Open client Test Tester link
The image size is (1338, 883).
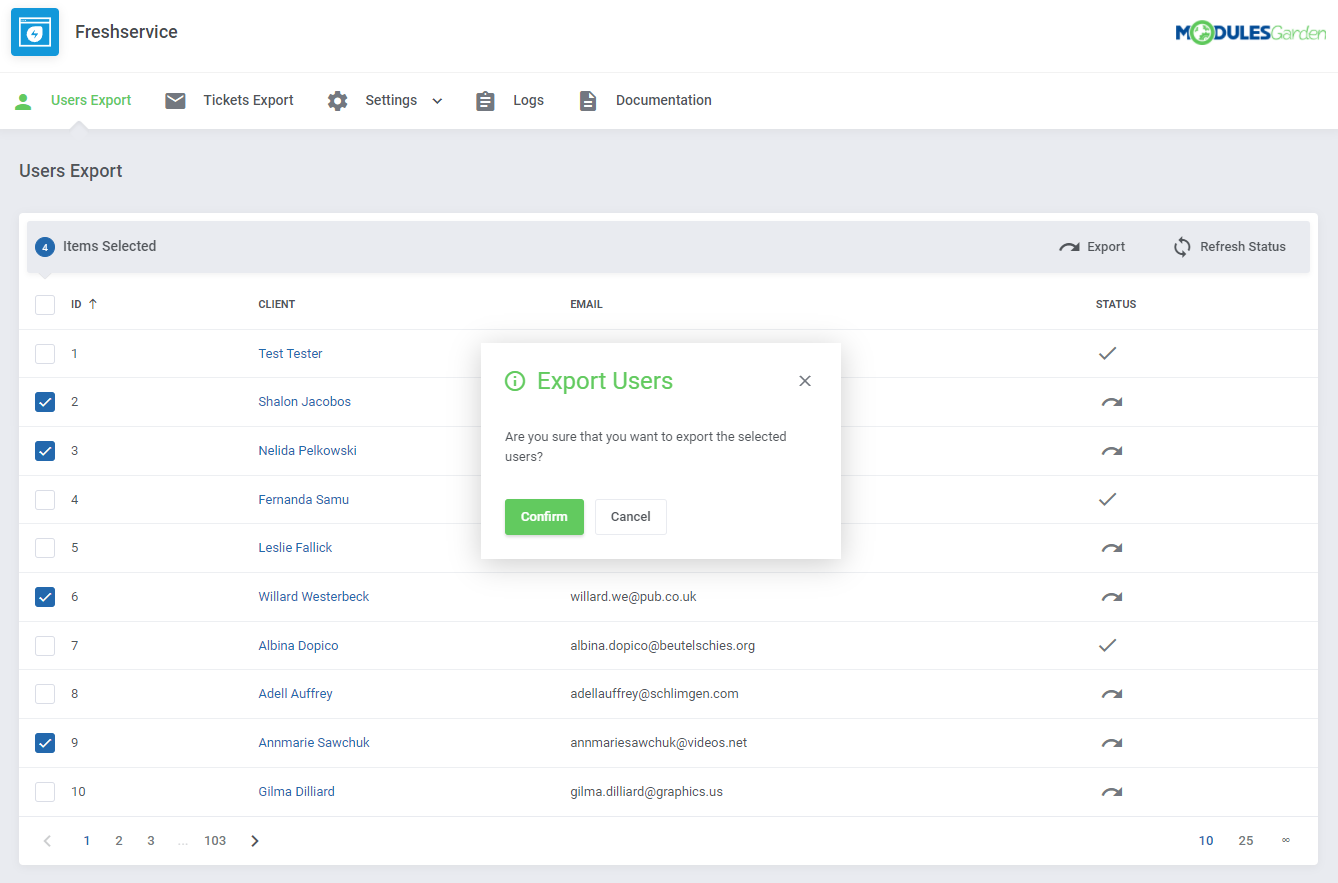coord(291,354)
